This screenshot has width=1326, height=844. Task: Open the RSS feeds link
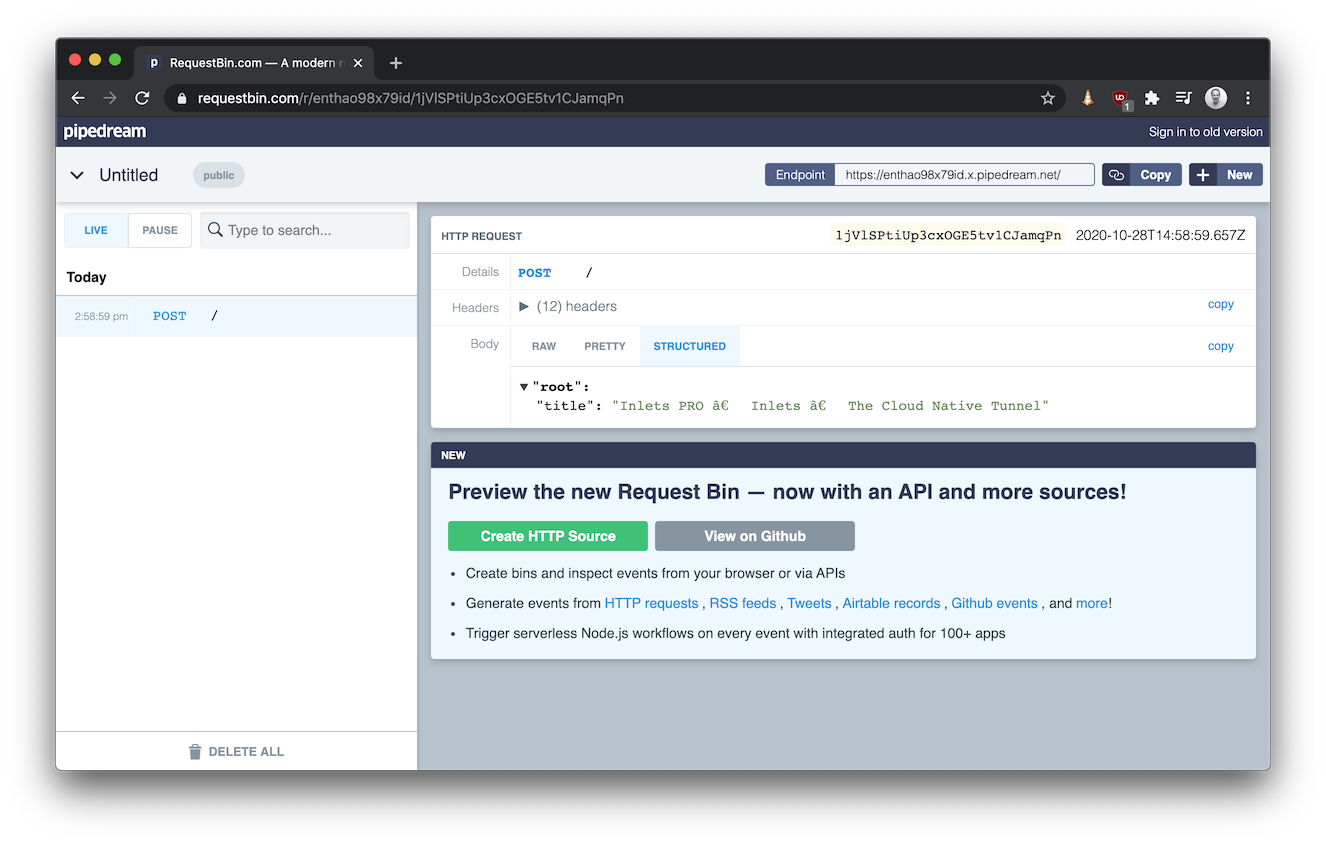(x=743, y=603)
